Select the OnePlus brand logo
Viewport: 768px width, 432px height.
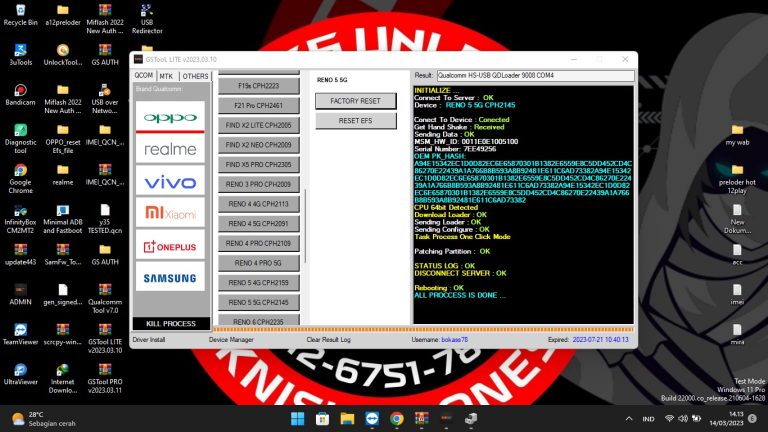(170, 246)
